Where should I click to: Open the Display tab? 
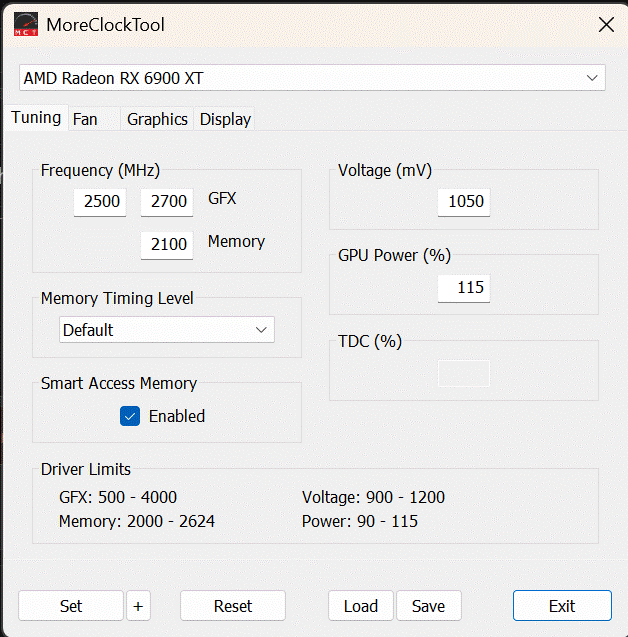coord(225,119)
